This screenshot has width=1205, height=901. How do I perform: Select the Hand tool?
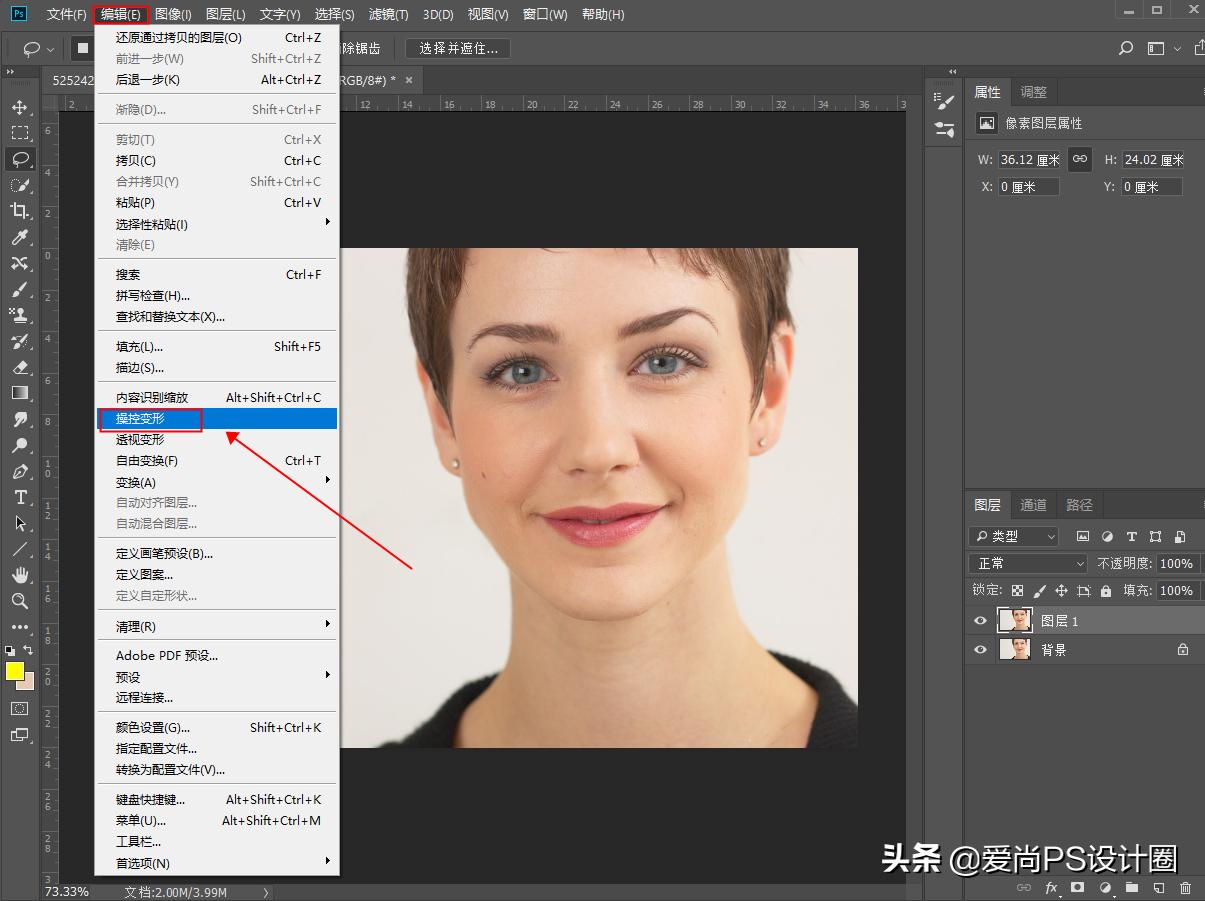click(19, 575)
